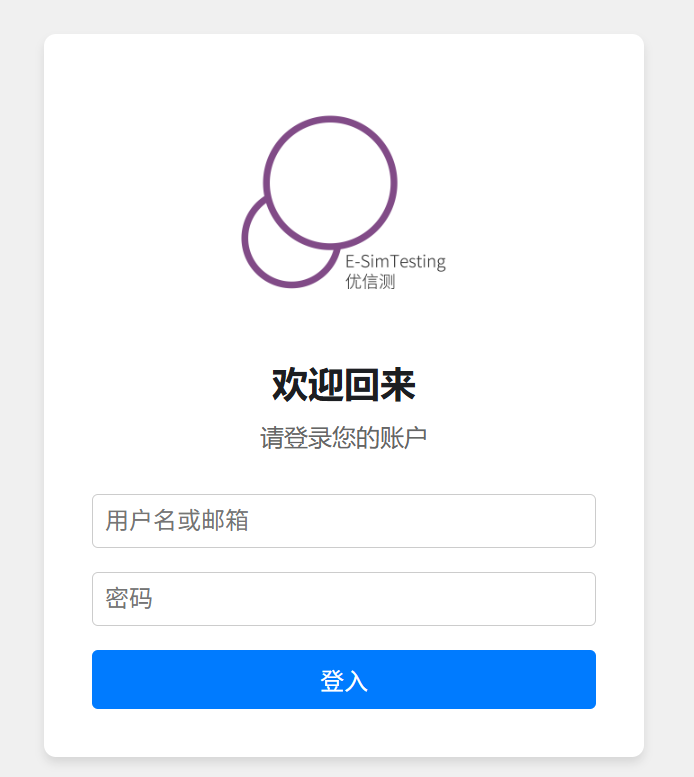Focus the 密码 password field
The width and height of the screenshot is (694, 777).
pyautogui.click(x=344, y=599)
